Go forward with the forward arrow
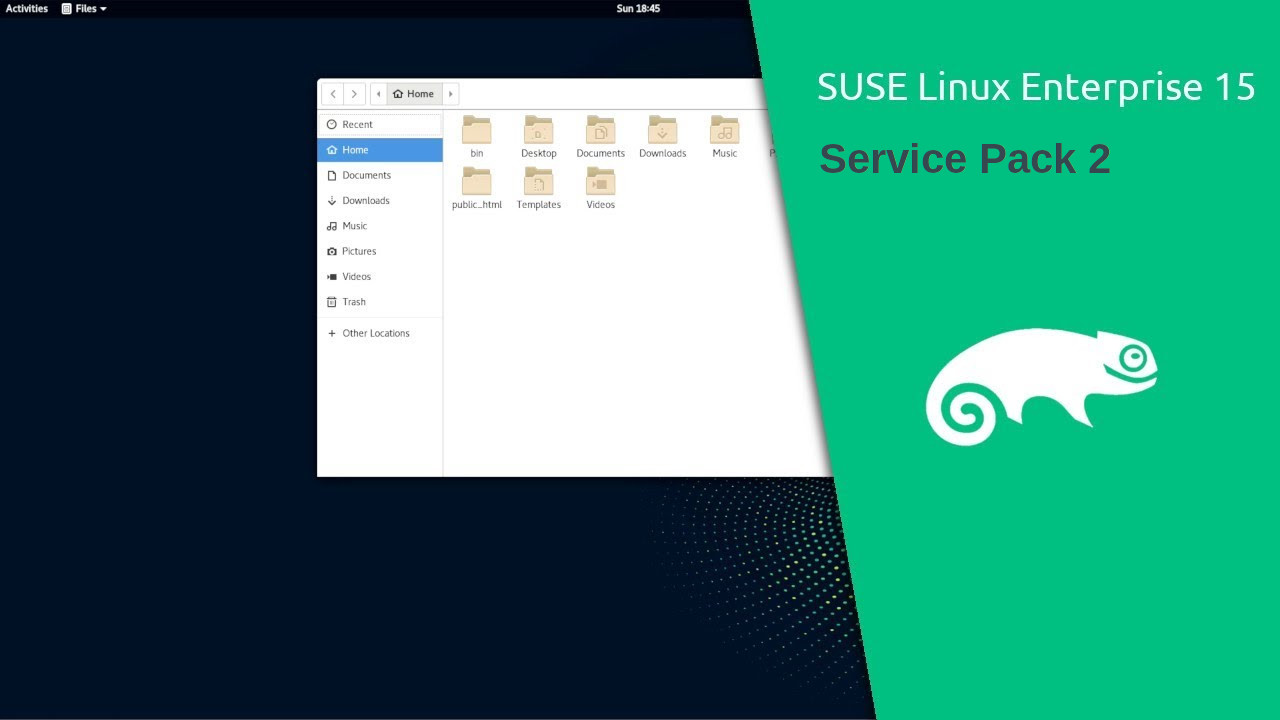Viewport: 1280px width, 720px height. click(x=354, y=94)
